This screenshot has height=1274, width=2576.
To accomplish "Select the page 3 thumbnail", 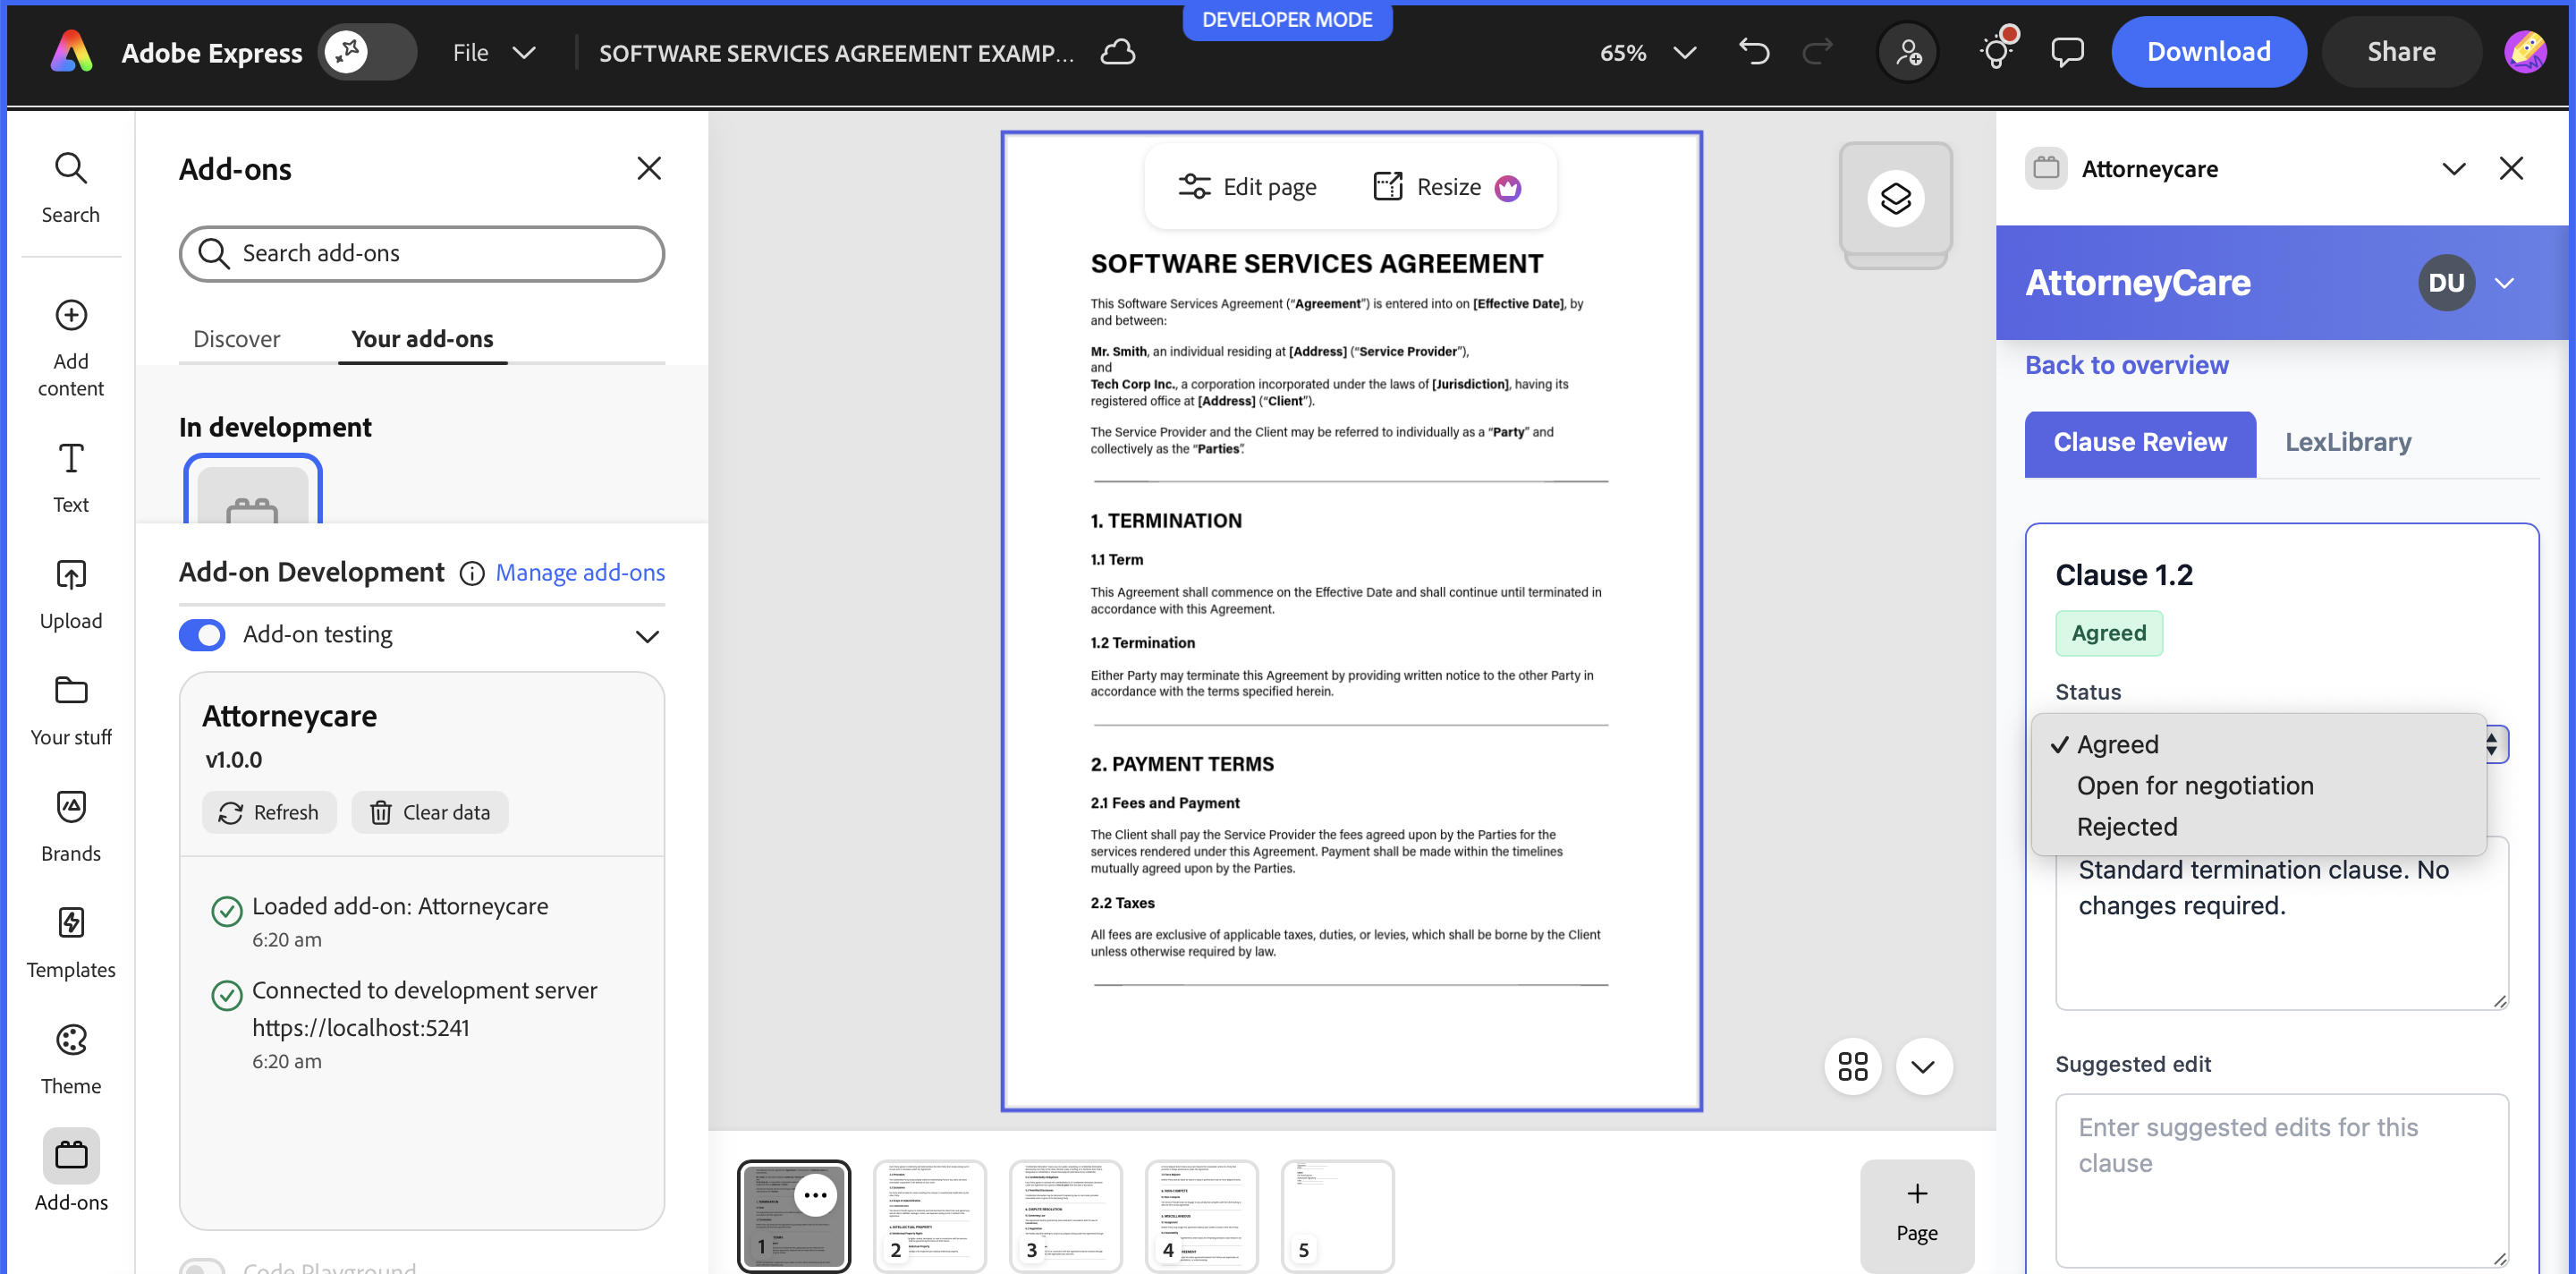I will pos(1065,1215).
